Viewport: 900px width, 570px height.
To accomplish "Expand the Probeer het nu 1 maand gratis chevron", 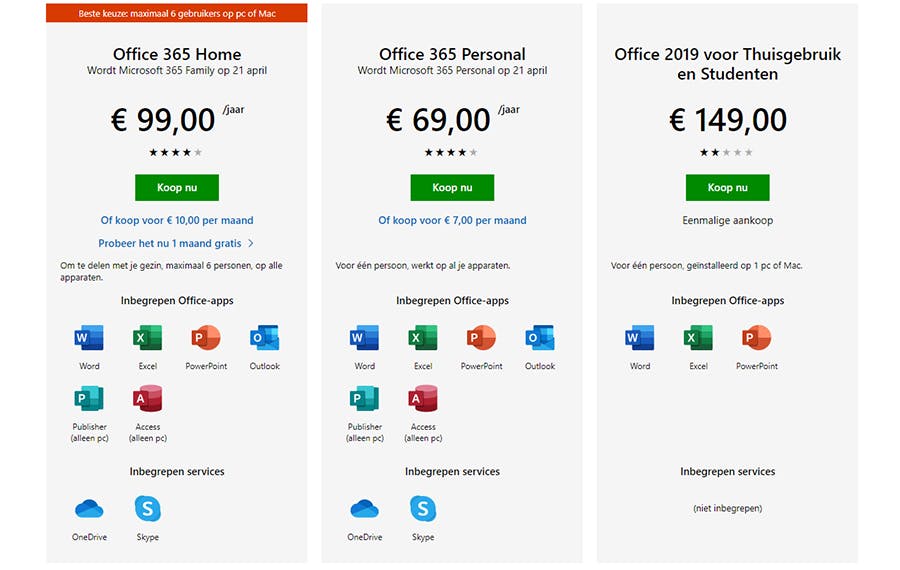I will (251, 243).
